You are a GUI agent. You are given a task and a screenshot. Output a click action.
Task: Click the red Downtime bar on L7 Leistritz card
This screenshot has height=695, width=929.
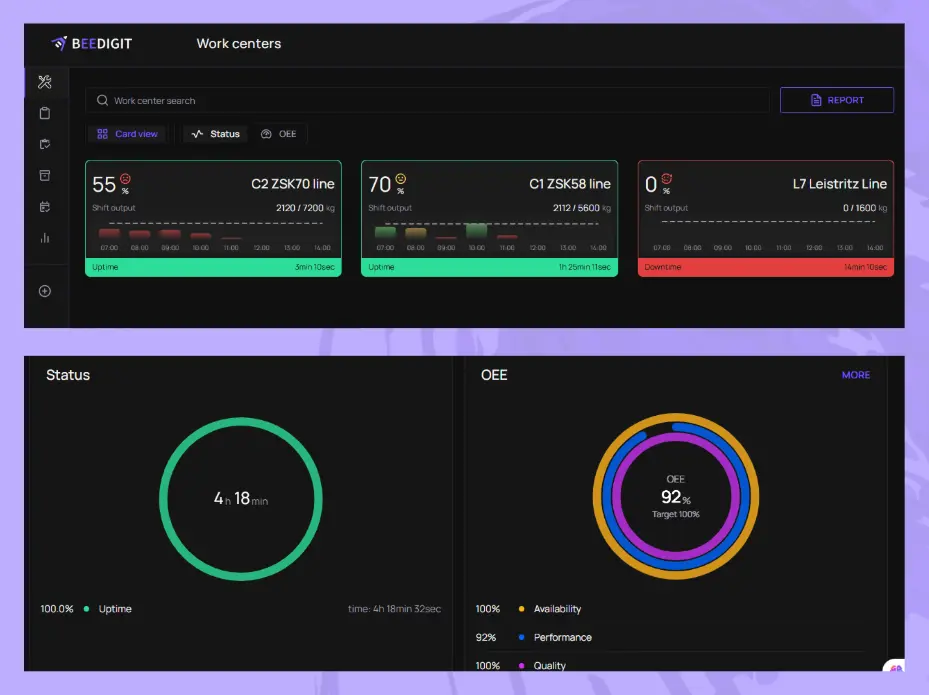click(765, 267)
